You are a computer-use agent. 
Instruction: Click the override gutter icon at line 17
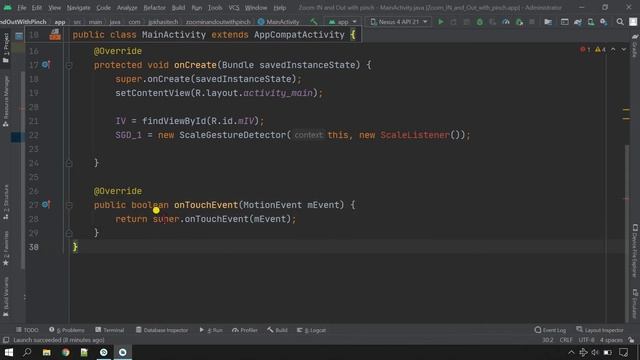(46, 64)
